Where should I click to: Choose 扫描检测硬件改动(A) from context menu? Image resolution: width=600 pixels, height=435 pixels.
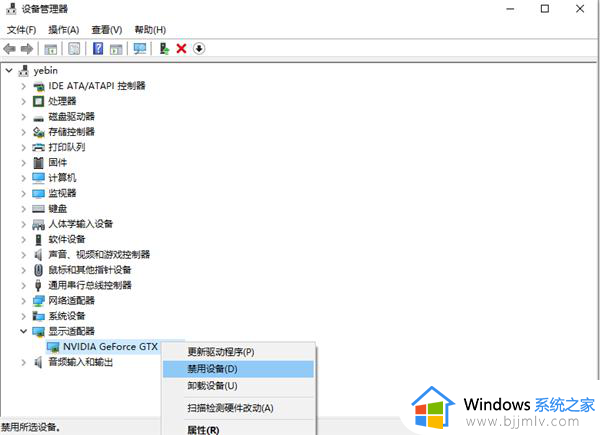238,408
